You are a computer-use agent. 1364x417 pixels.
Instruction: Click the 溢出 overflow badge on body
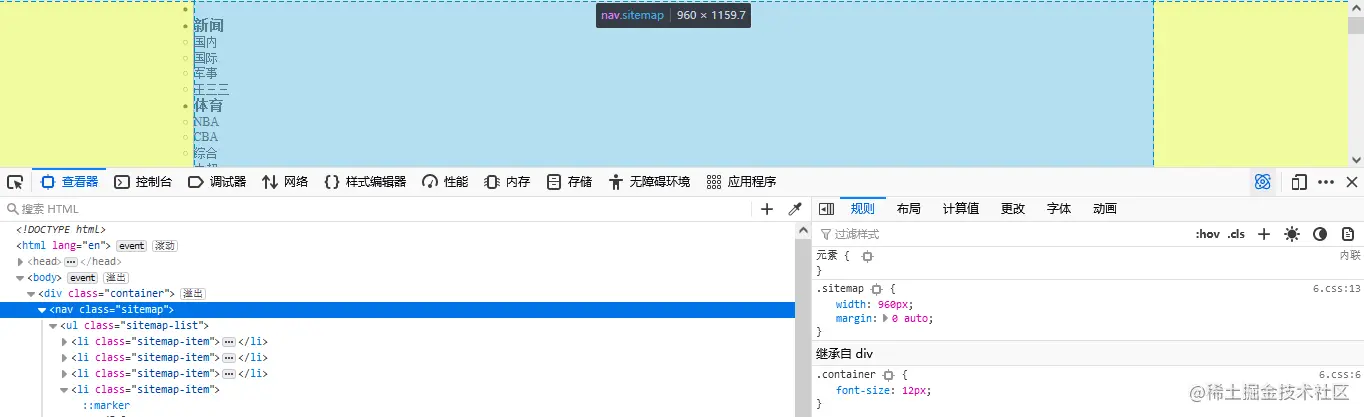[115, 277]
